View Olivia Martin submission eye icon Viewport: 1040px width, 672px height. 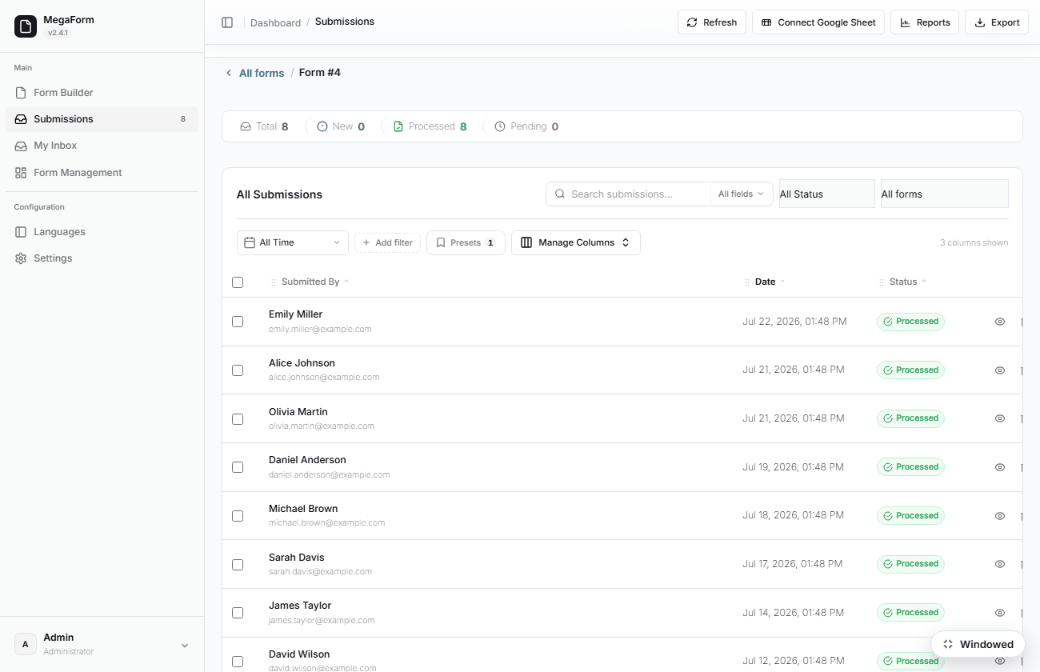click(x=1000, y=419)
